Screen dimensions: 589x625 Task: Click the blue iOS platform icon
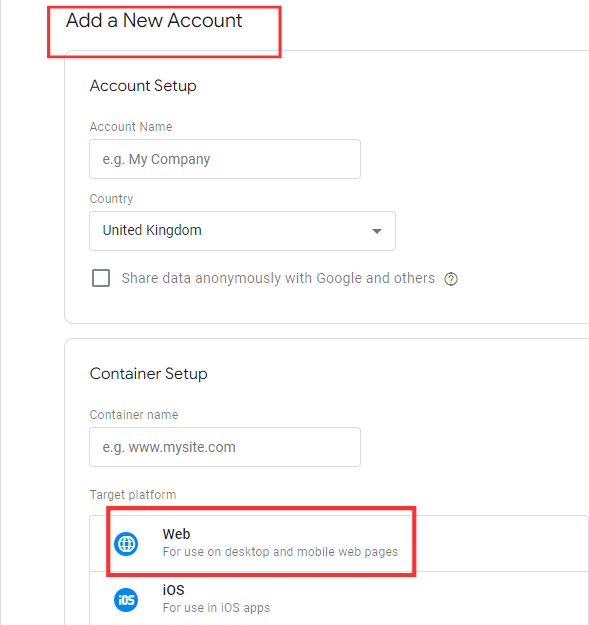(x=126, y=599)
